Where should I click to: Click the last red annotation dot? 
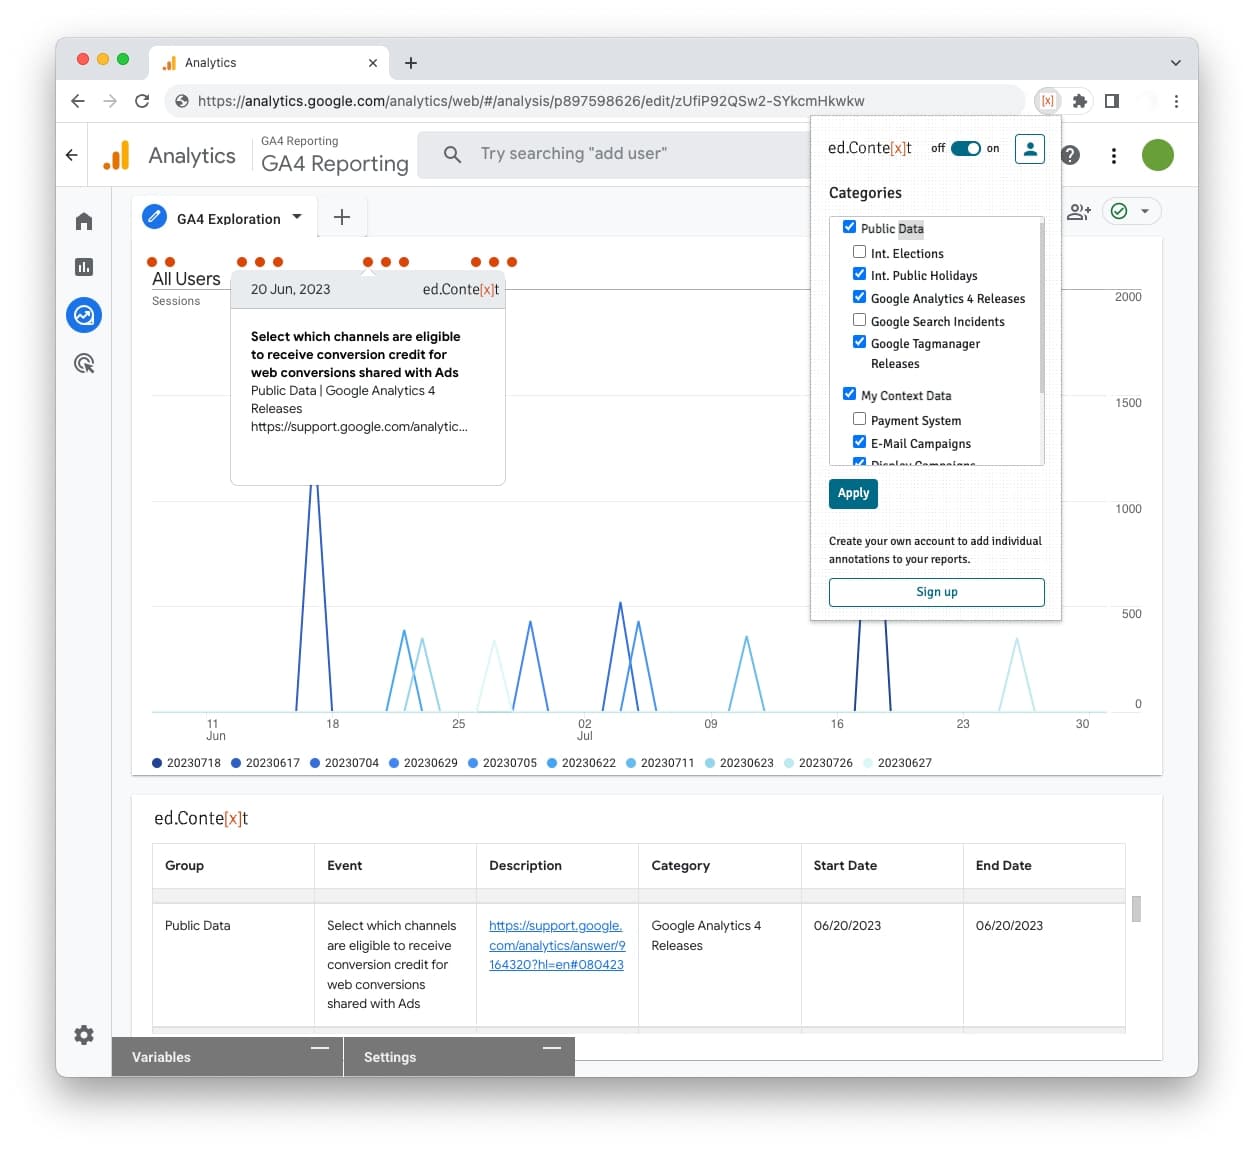[x=512, y=262]
